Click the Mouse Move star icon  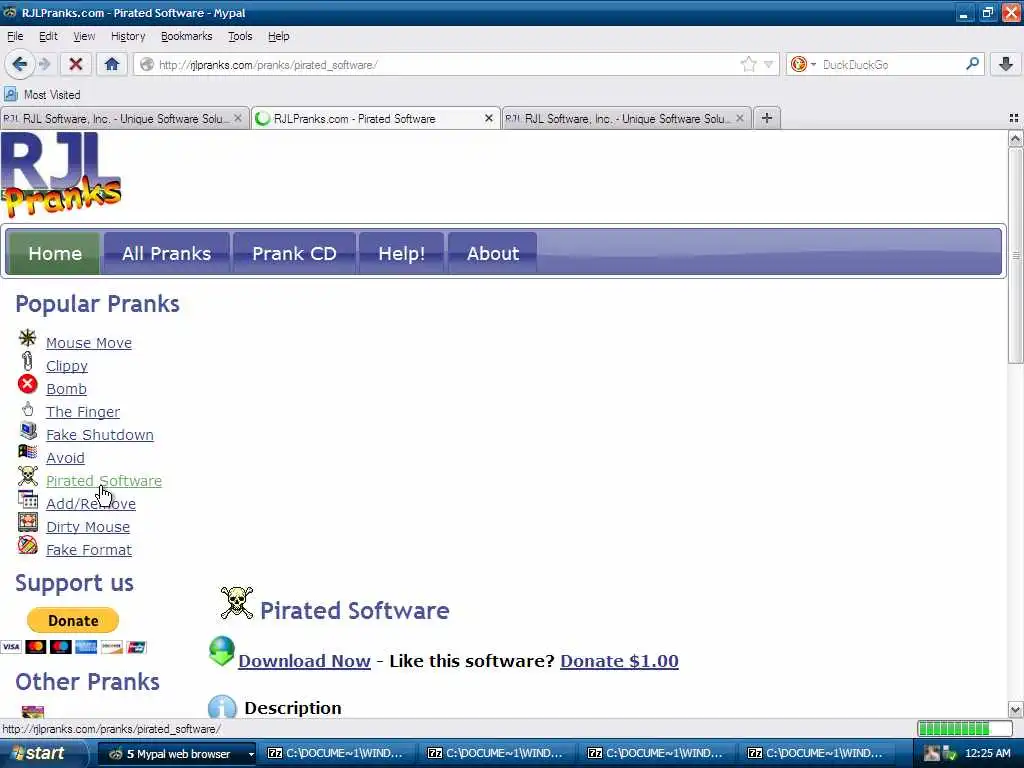[27, 338]
